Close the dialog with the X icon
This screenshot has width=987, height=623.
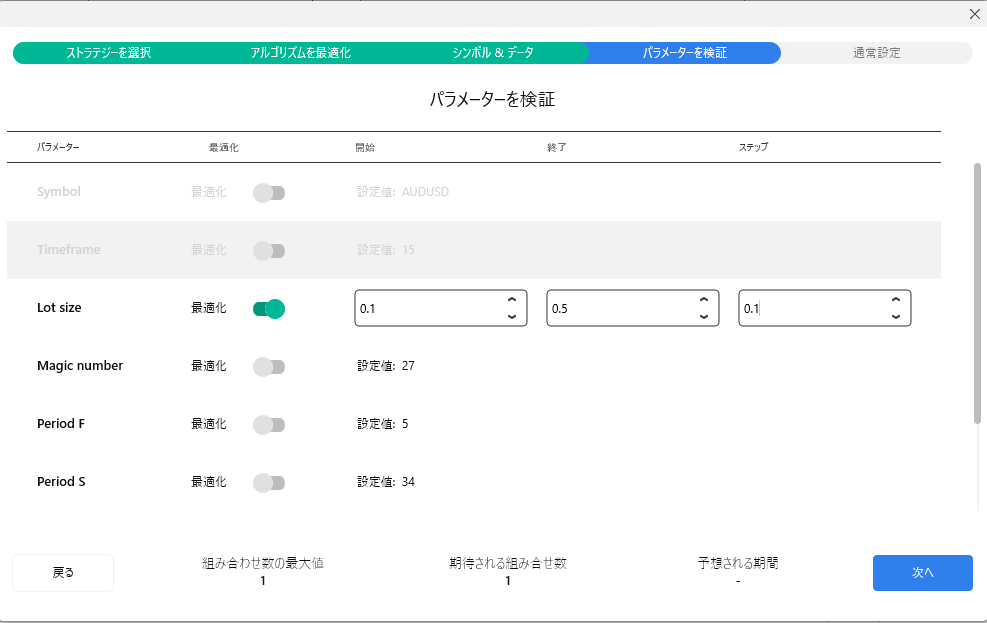pyautogui.click(x=974, y=14)
